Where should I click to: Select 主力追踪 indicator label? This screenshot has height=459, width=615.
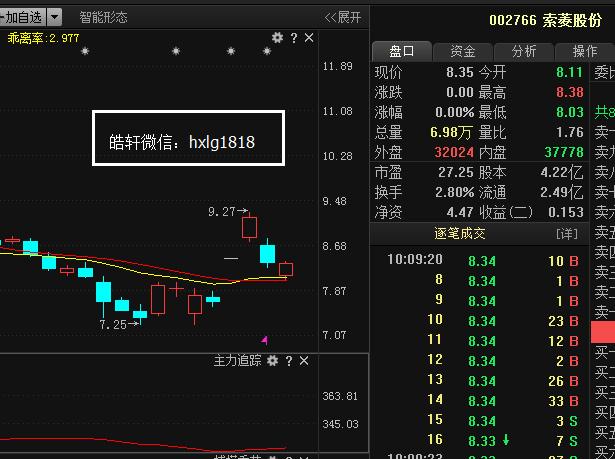pos(237,360)
